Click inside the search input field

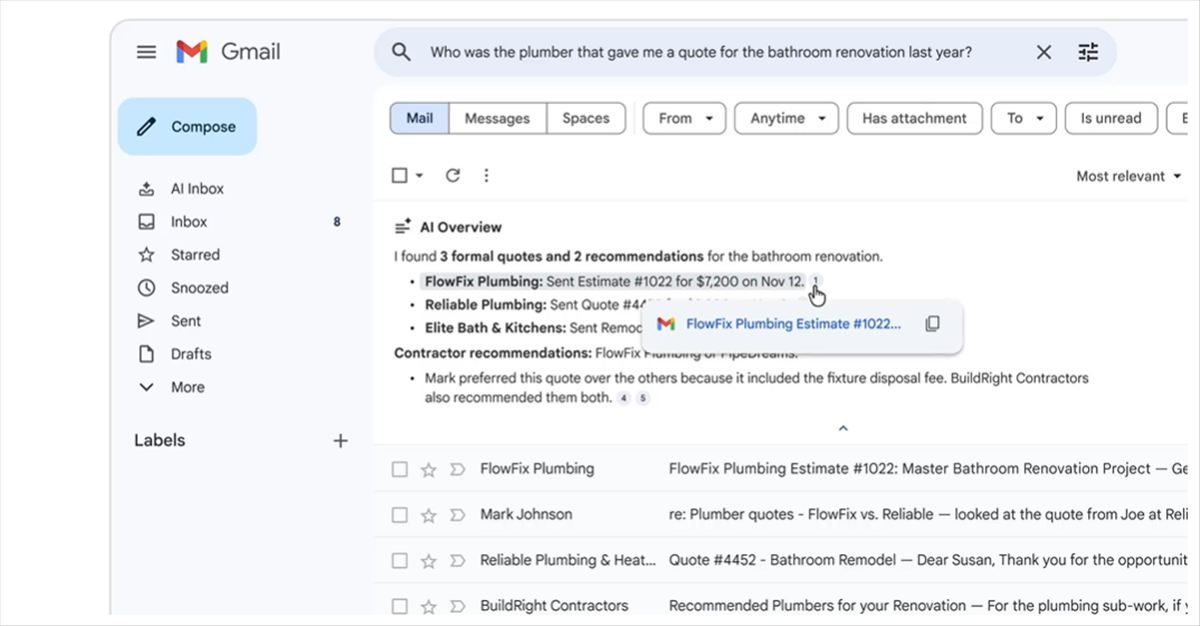(x=700, y=51)
